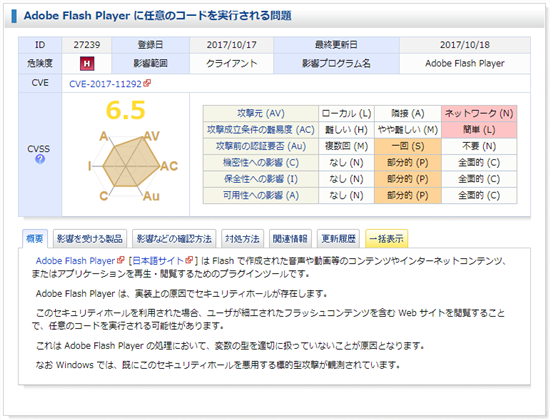Switch to the 概要 tab
The height and width of the screenshot is (420, 550).
[x=35, y=239]
